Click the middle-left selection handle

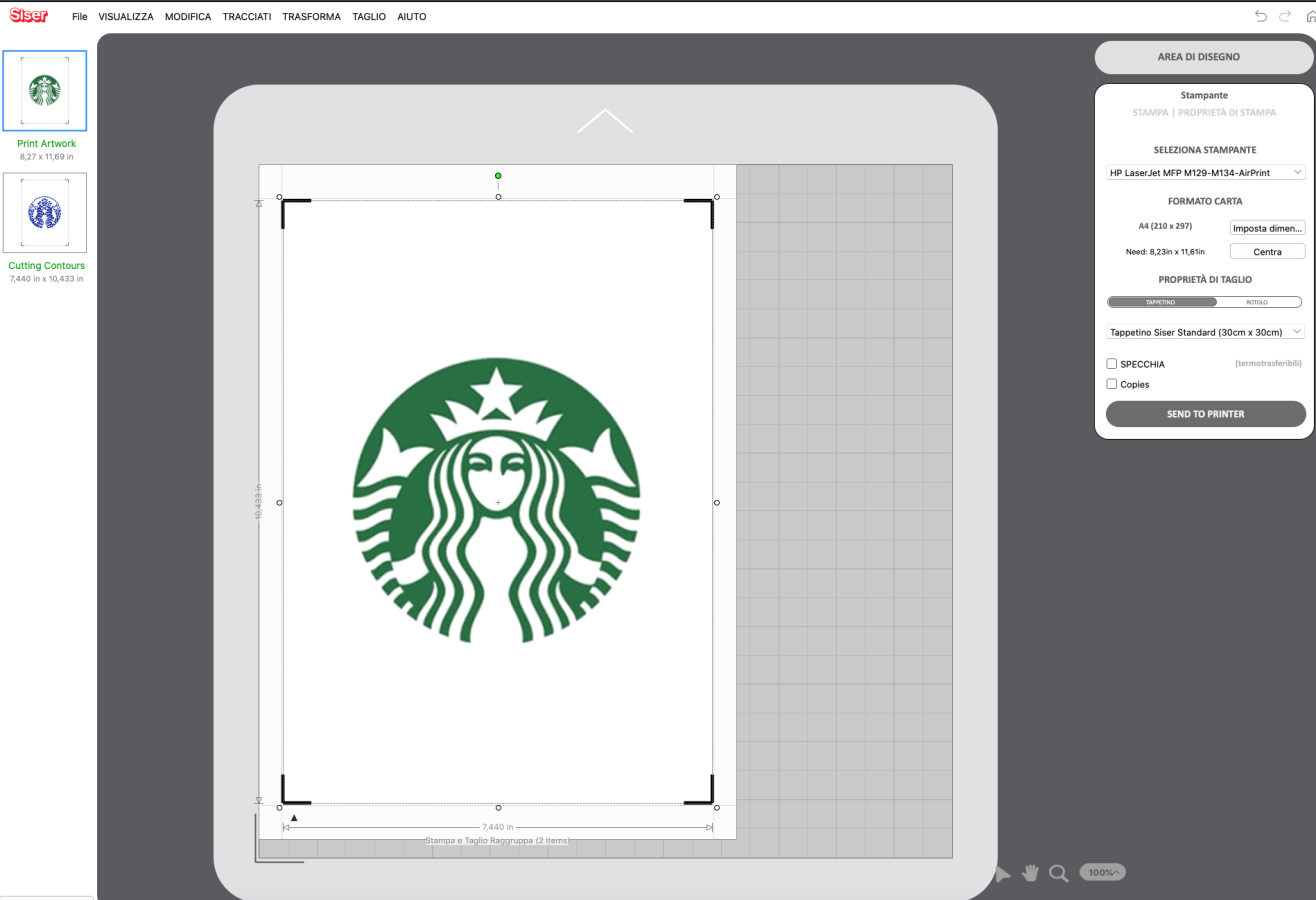tap(279, 503)
